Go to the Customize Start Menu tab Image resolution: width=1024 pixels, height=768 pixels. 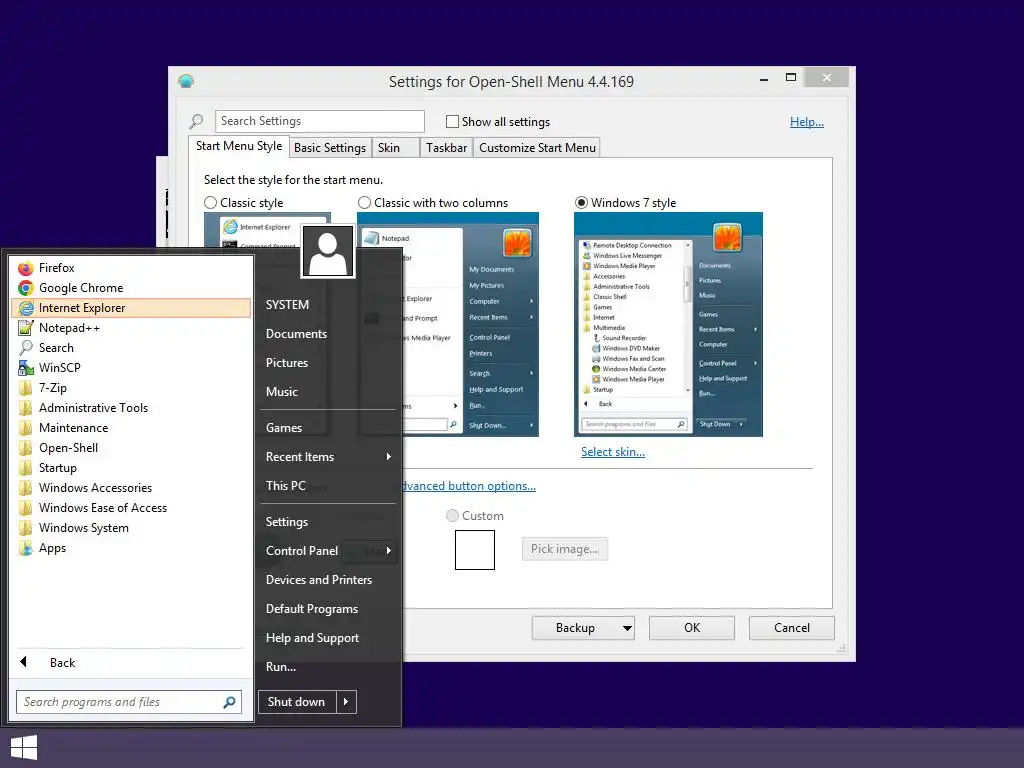[x=537, y=148]
